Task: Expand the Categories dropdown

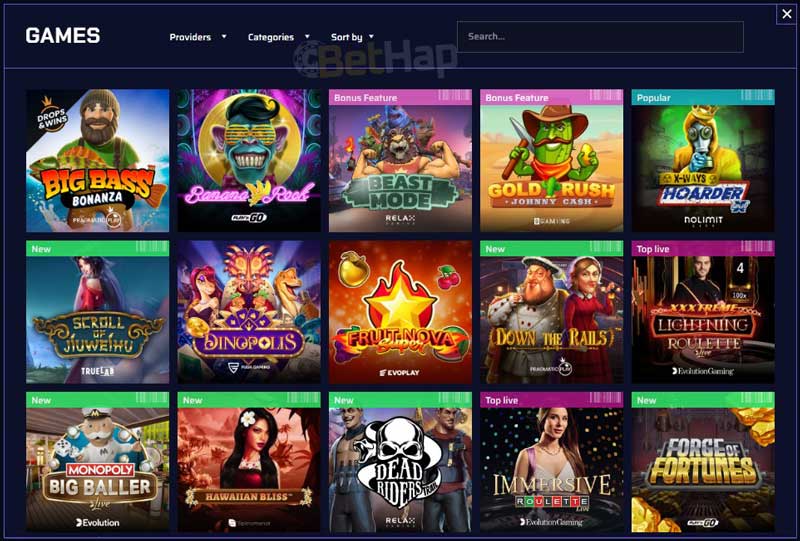Action: pos(279,37)
